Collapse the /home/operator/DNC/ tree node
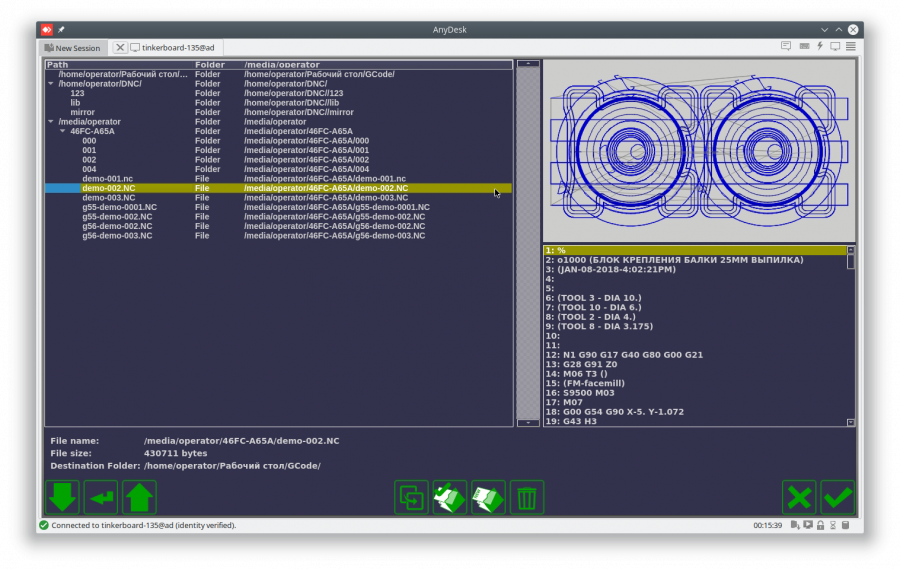 pyautogui.click(x=51, y=84)
